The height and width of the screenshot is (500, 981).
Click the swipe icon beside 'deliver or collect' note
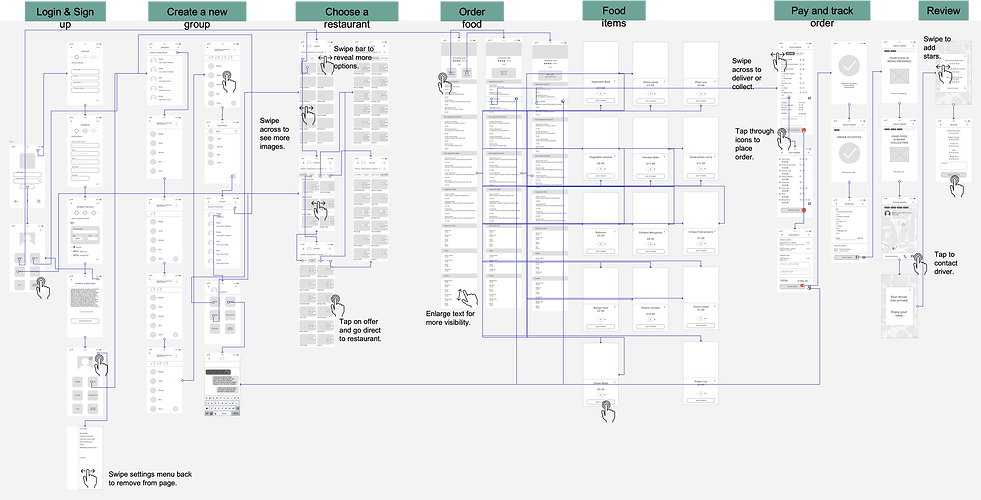778,63
